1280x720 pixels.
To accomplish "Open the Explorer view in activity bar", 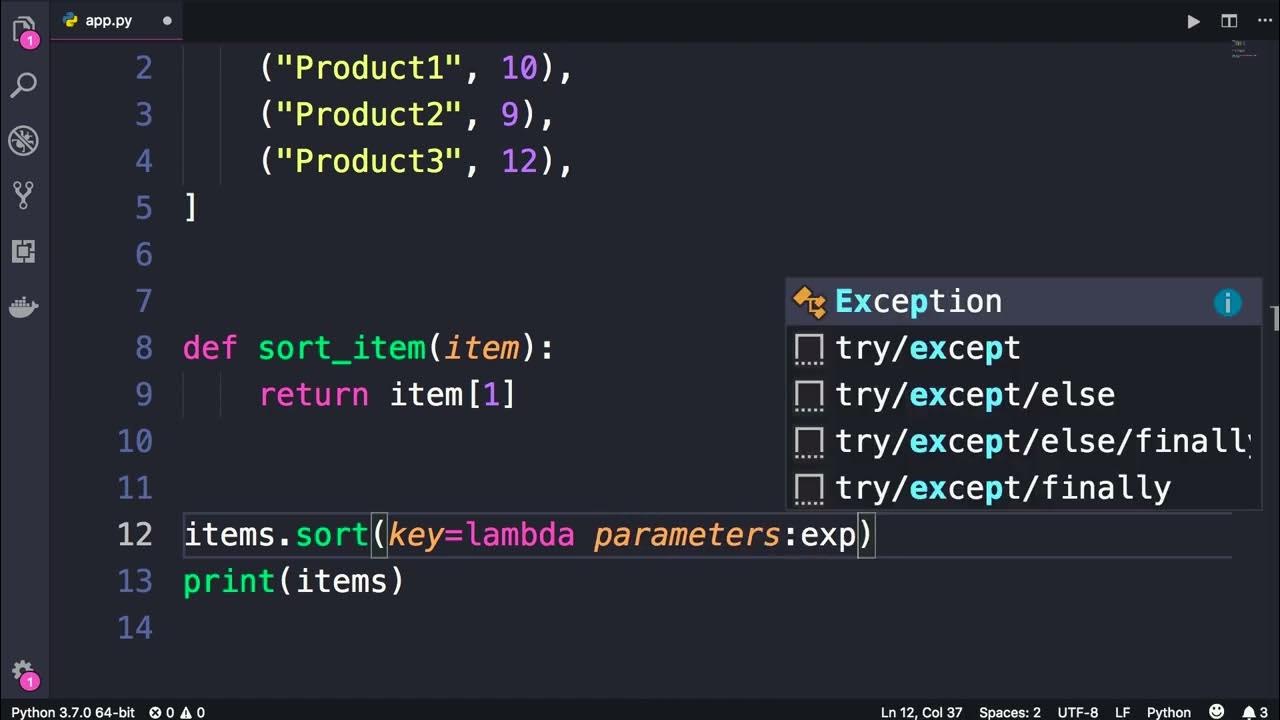I will [x=23, y=31].
